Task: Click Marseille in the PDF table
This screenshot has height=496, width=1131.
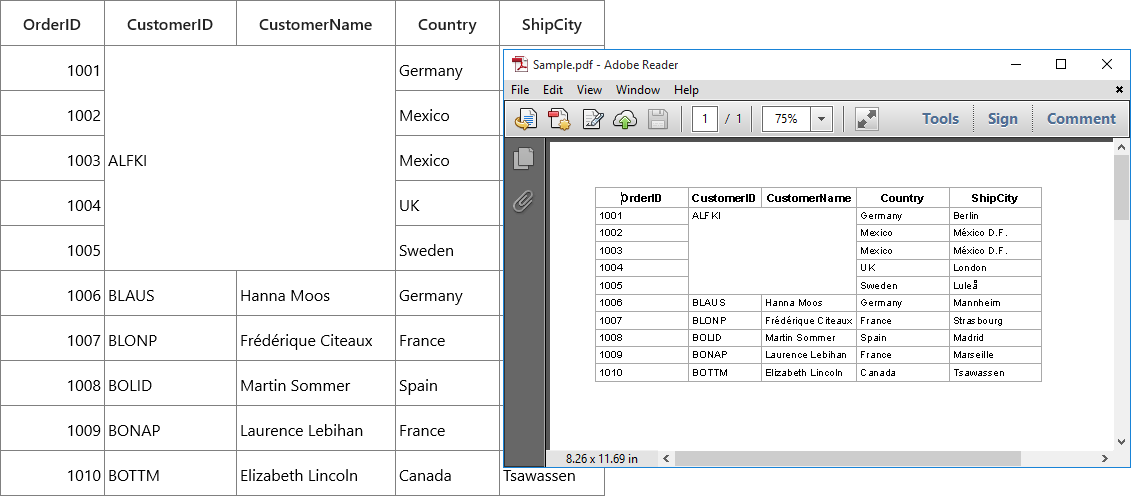Action: click(x=973, y=355)
